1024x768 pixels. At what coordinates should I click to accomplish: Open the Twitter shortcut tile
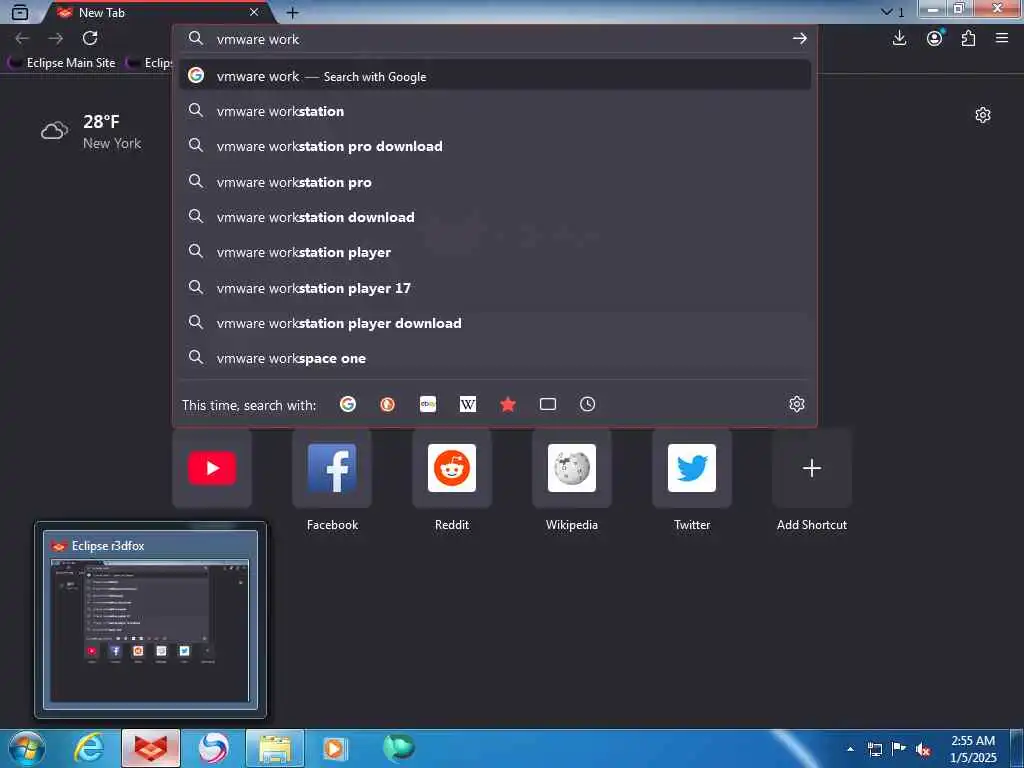coord(692,468)
